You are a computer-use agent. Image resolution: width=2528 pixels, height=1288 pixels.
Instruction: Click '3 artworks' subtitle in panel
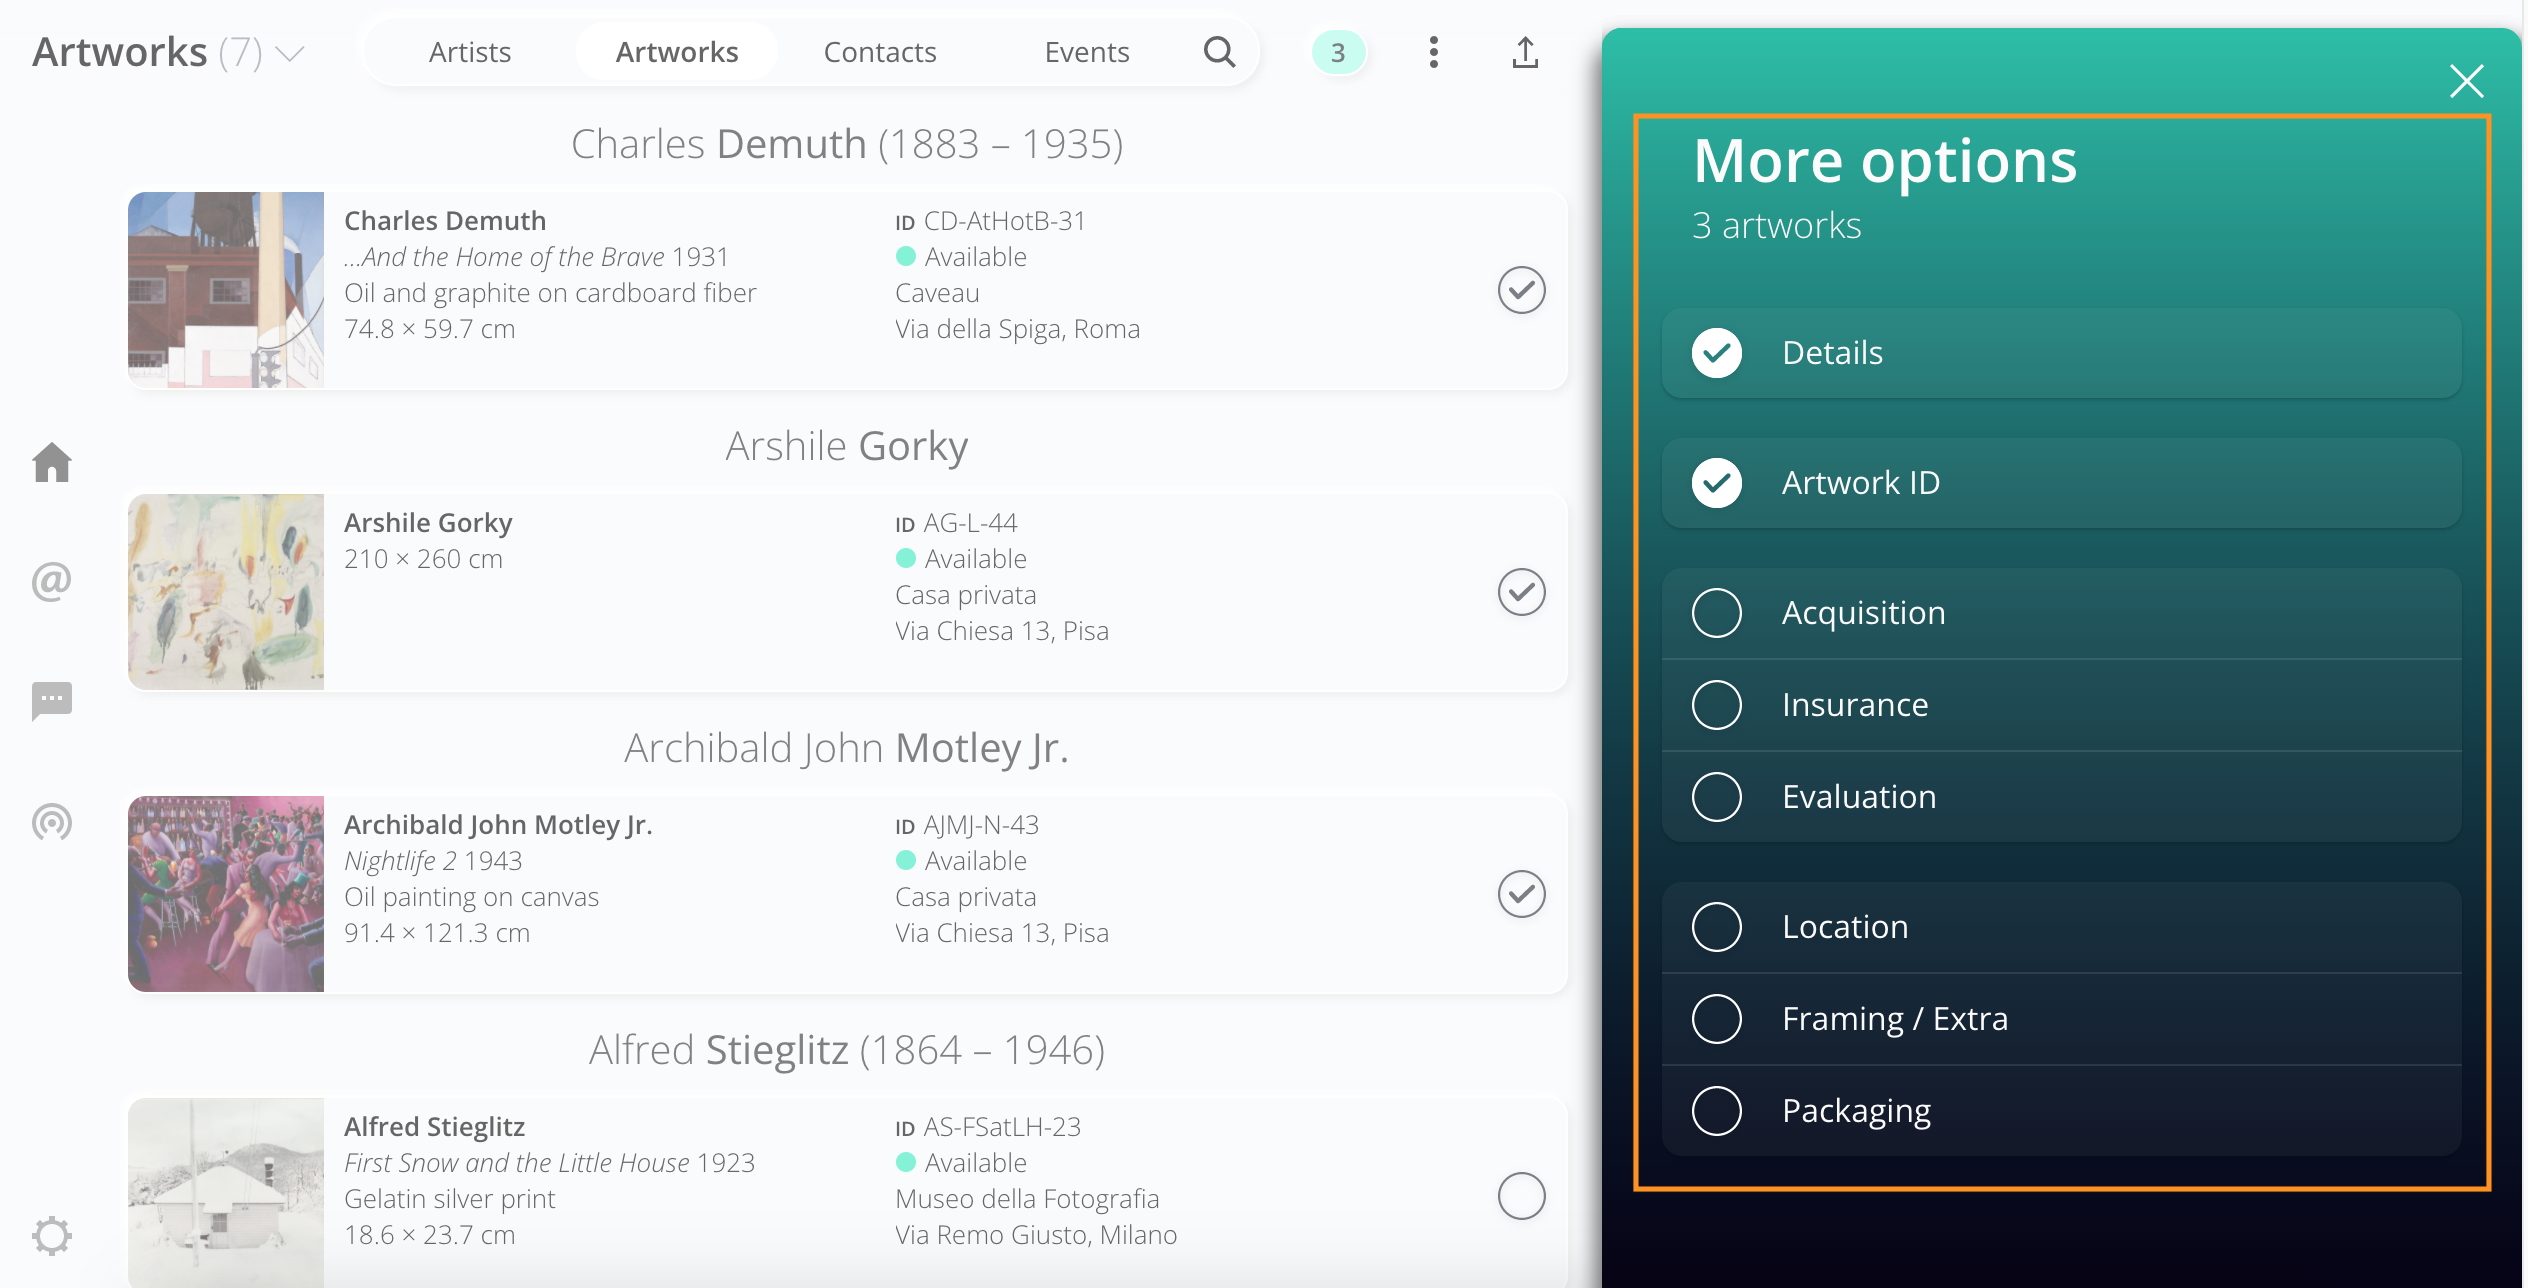[1776, 226]
